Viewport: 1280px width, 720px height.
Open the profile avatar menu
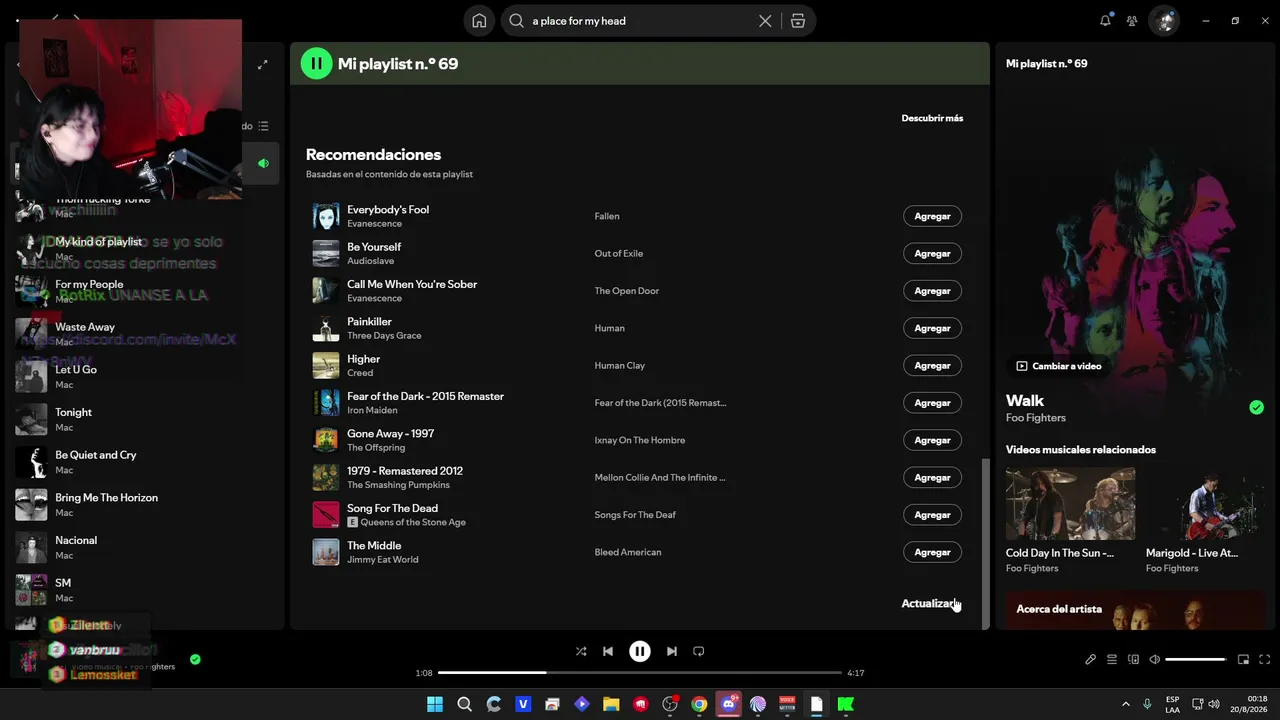pyautogui.click(x=1163, y=20)
